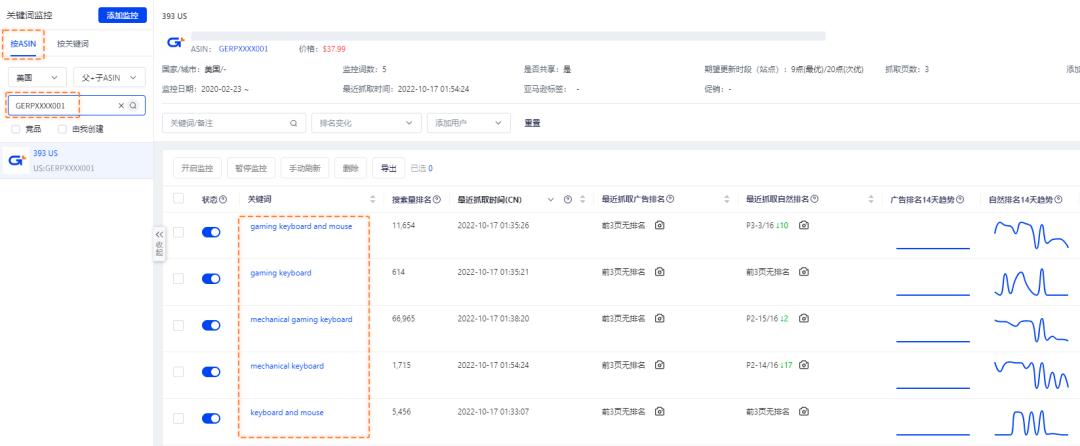Open ad rank snapshot for keyboard and mouse
Screen dimensions: 1080x446
(659, 412)
